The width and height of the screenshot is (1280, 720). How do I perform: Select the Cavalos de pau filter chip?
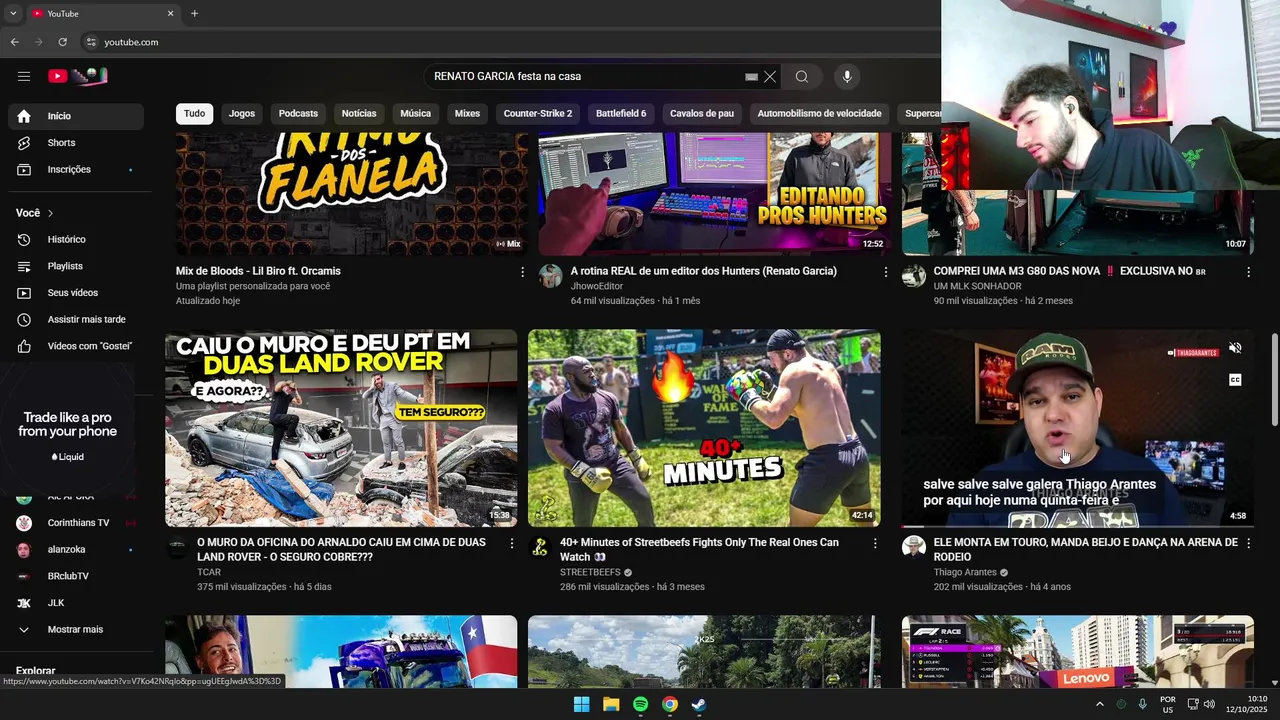(702, 113)
